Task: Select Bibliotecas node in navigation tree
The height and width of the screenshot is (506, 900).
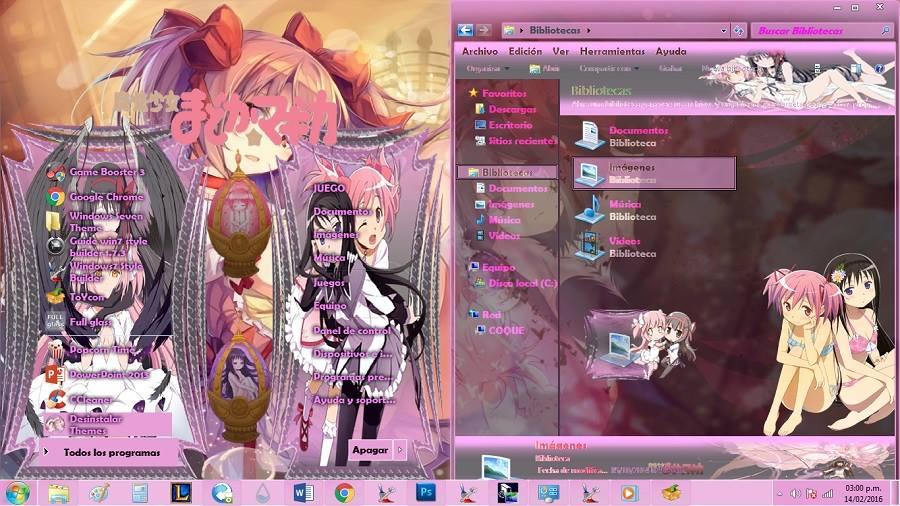Action: coord(507,172)
